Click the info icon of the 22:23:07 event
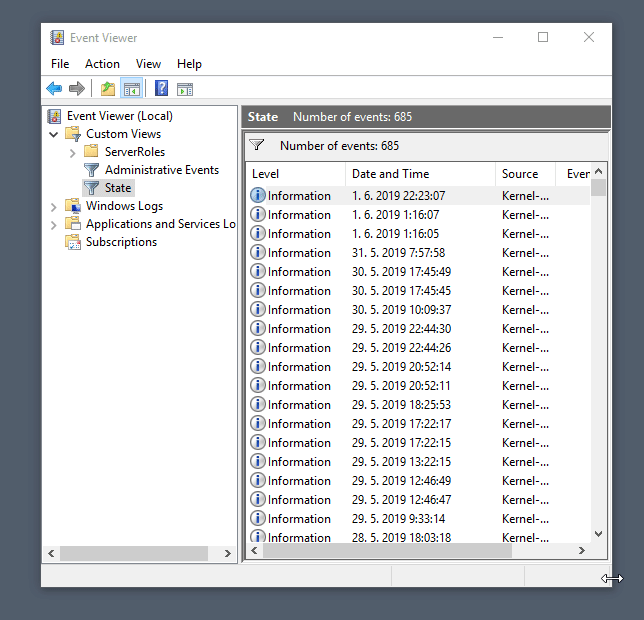This screenshot has width=644, height=620. (x=258, y=195)
